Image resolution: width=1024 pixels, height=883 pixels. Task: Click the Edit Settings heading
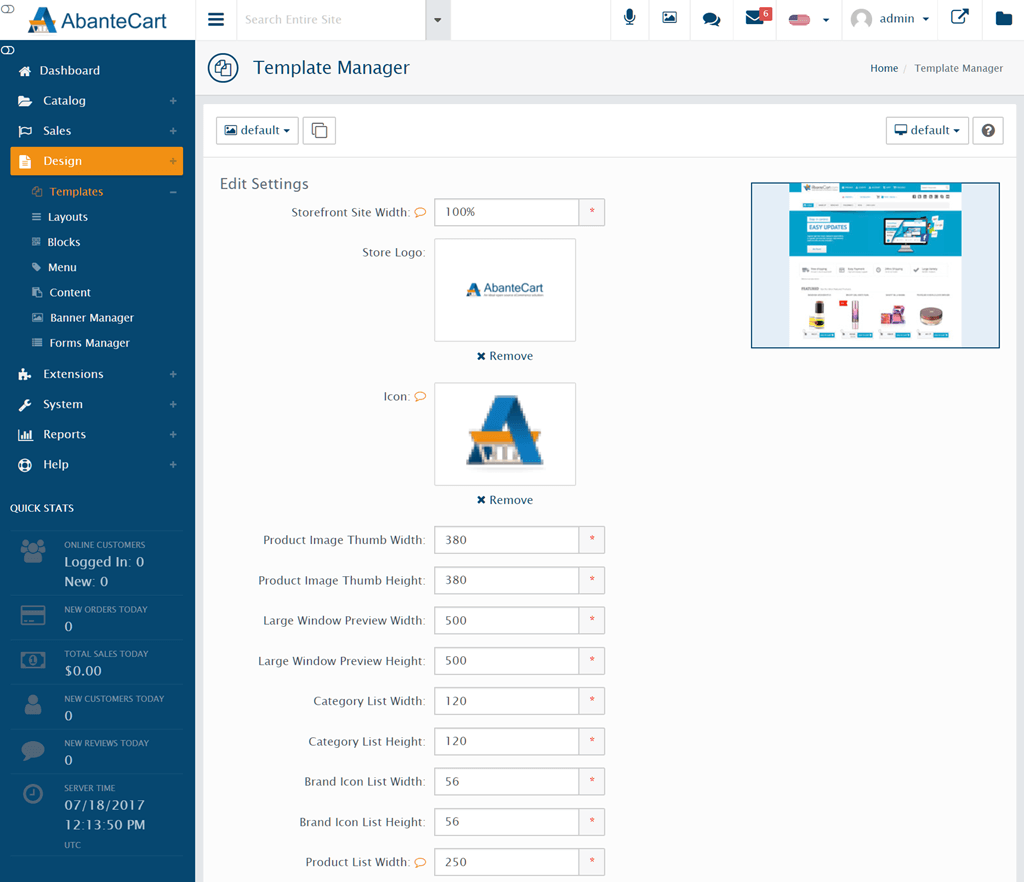coord(264,184)
